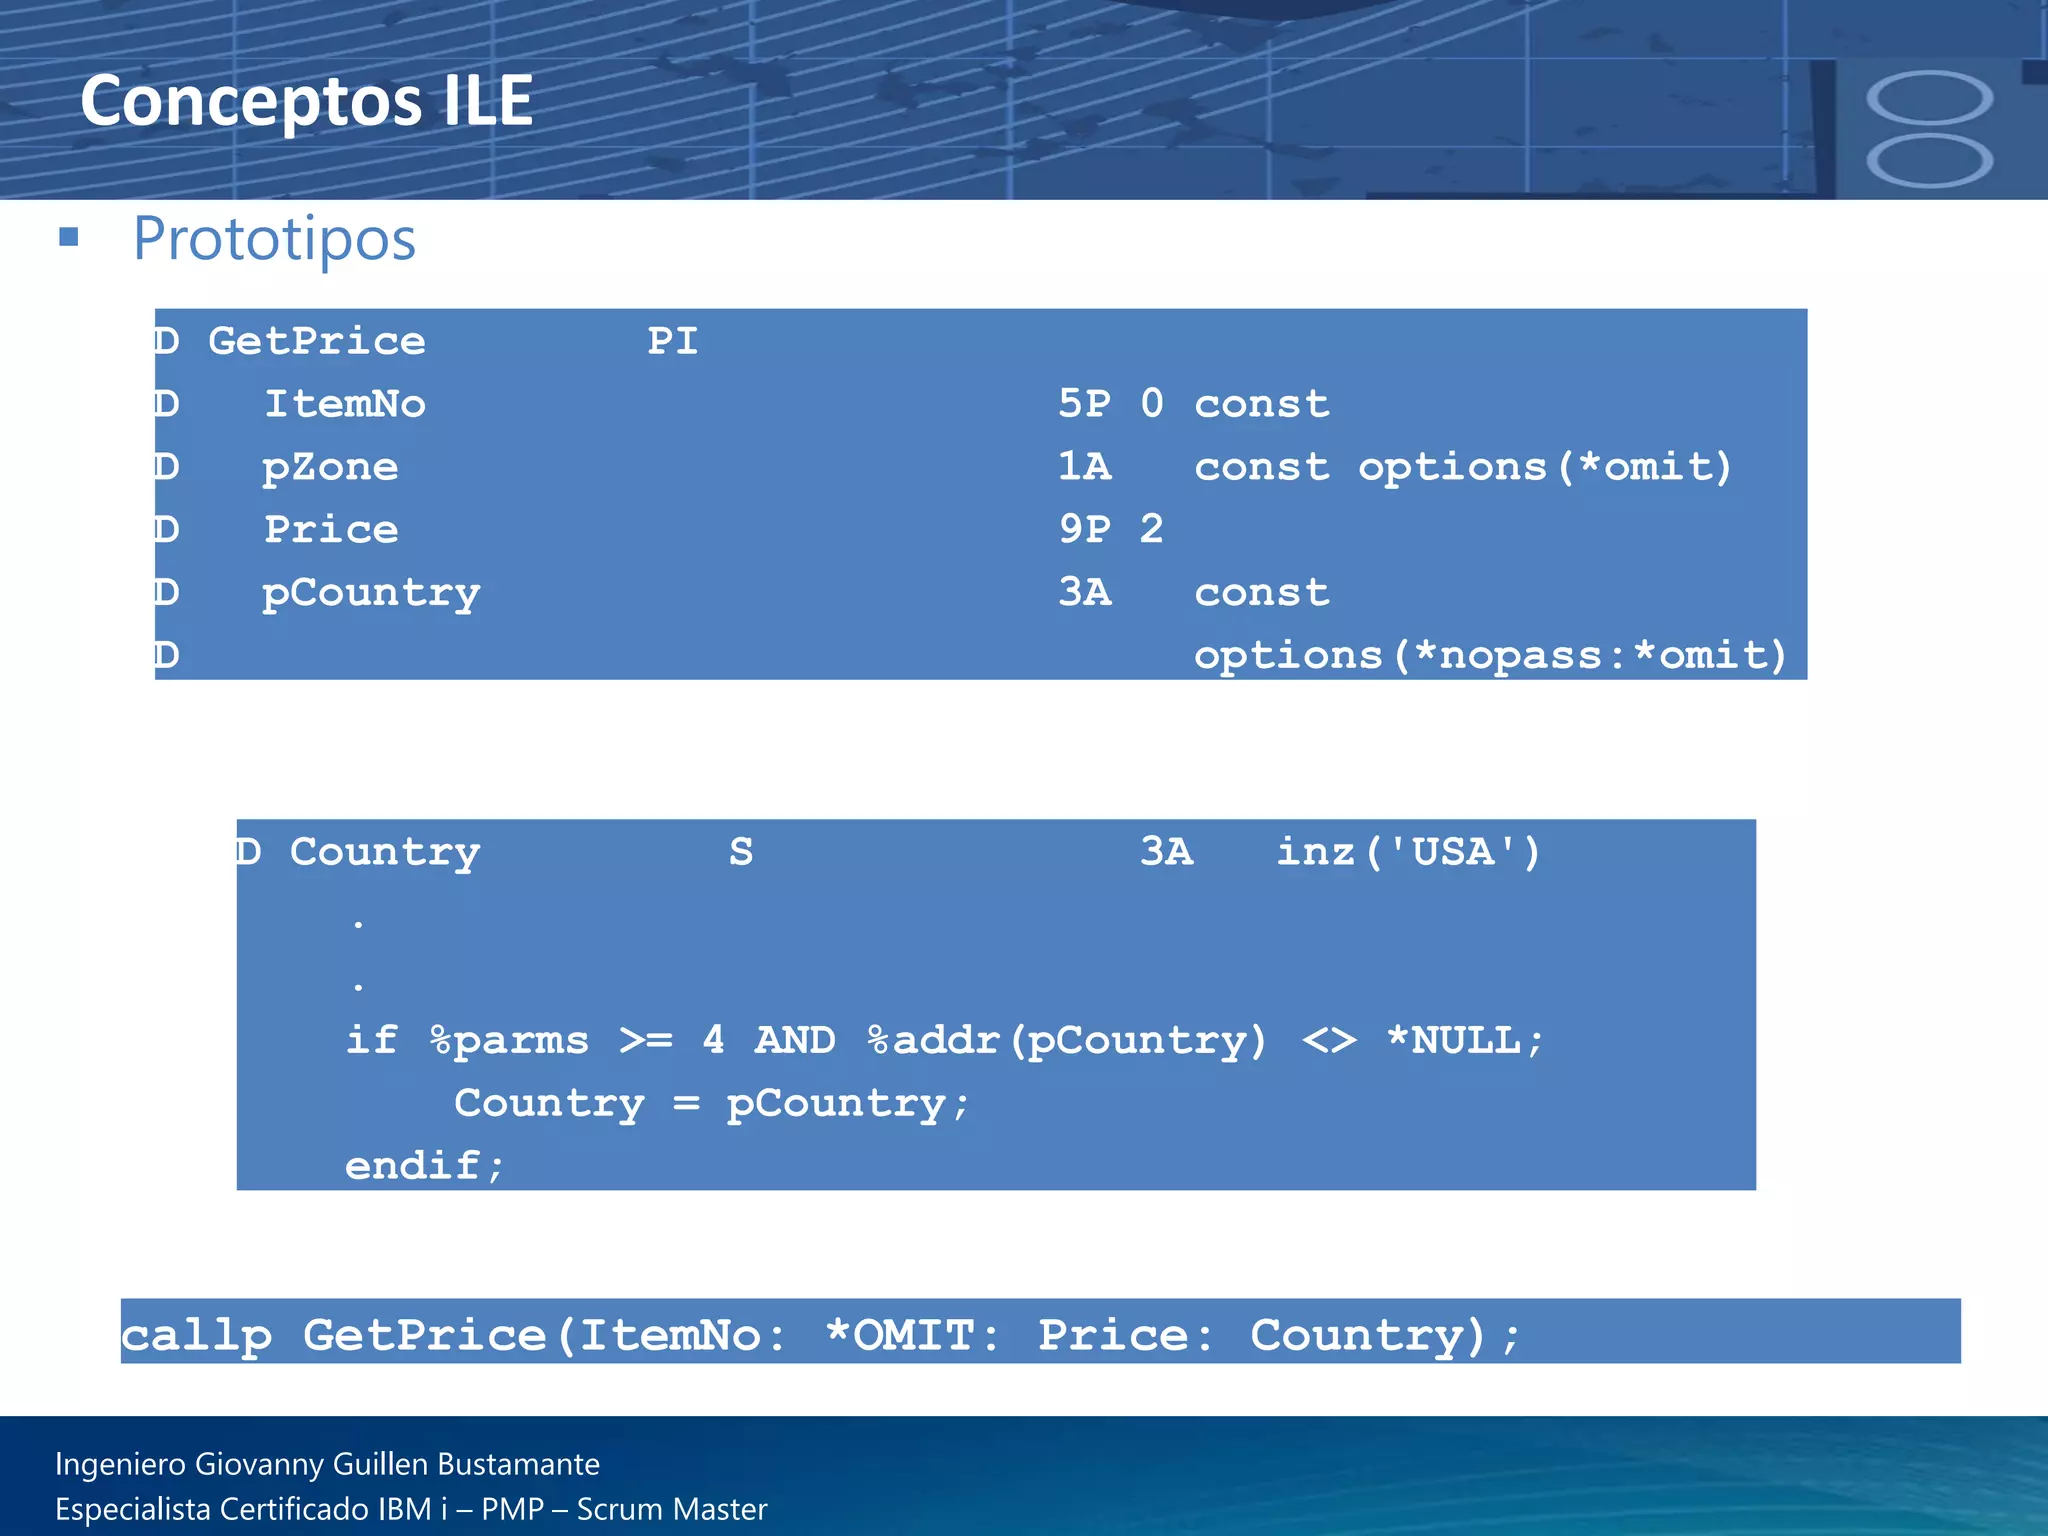Select the 'pZone' parameter name

(330, 467)
